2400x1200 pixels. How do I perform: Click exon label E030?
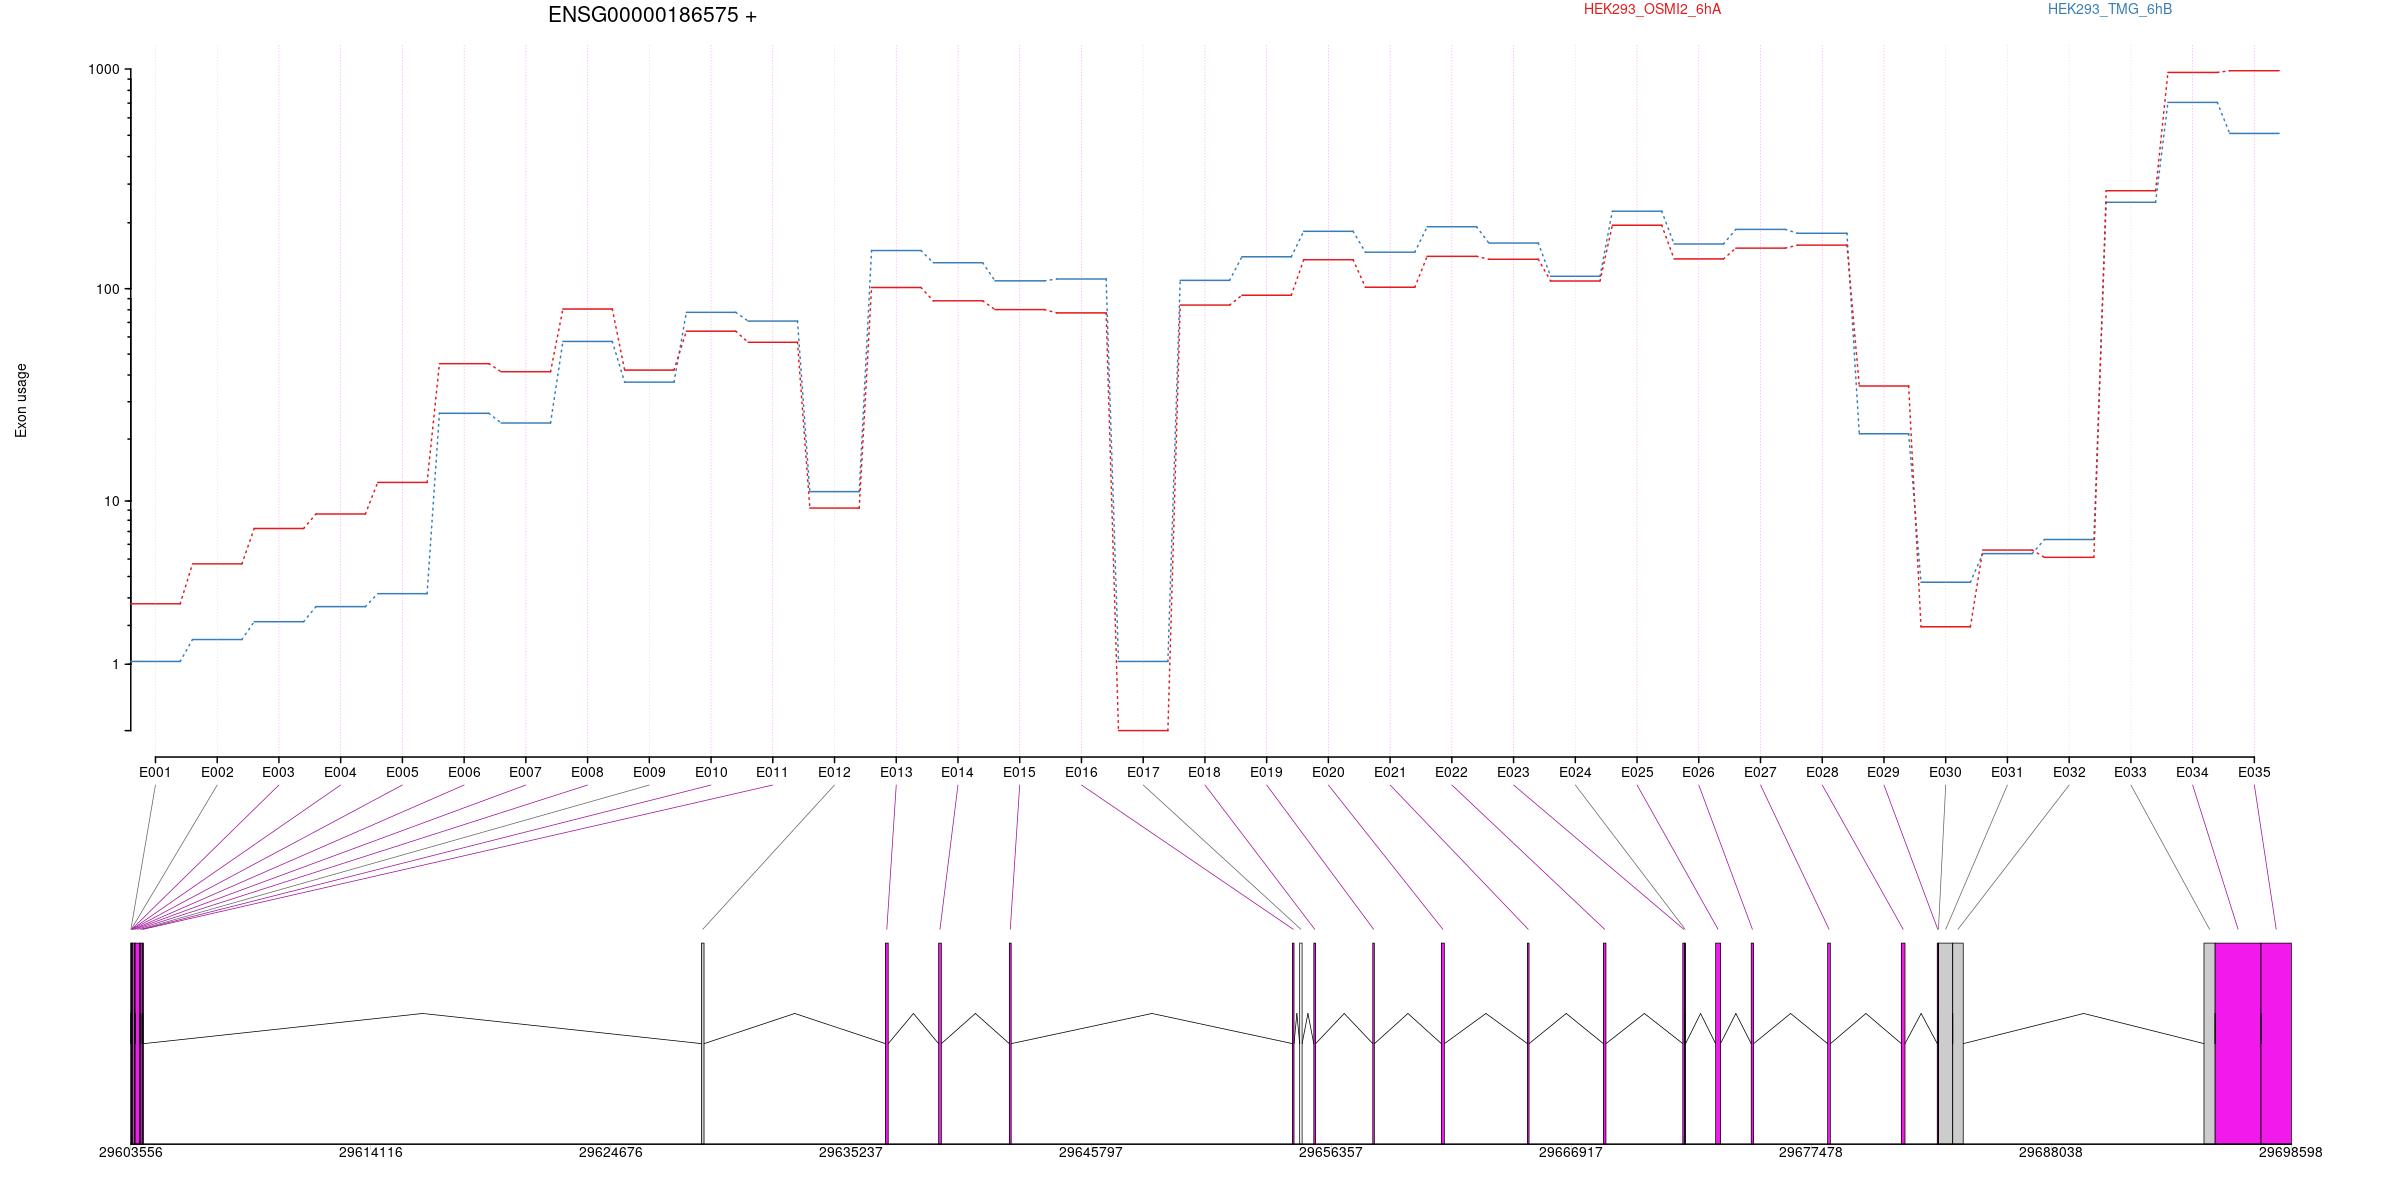coord(1945,772)
